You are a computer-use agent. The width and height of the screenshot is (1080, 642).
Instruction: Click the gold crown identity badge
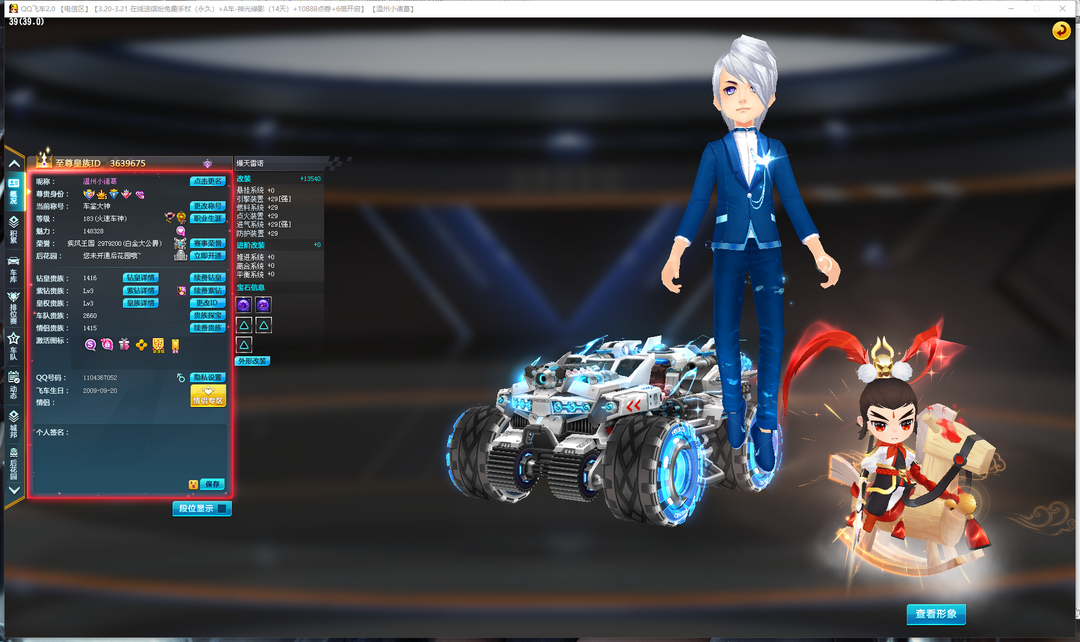point(101,194)
